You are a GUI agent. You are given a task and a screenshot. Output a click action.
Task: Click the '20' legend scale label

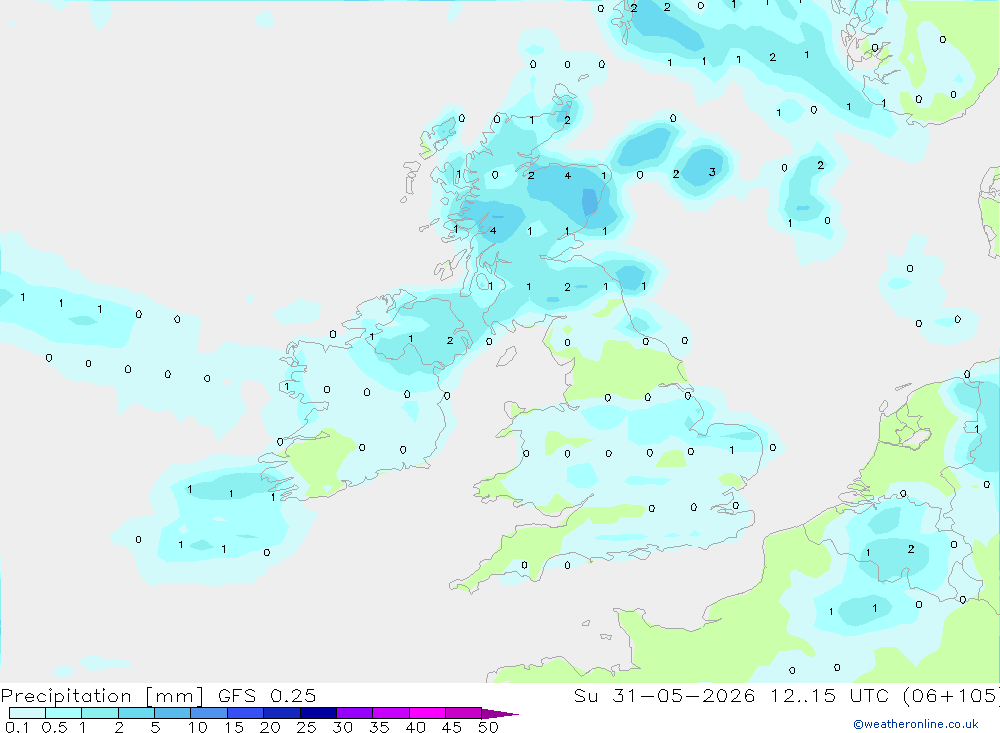(x=270, y=727)
